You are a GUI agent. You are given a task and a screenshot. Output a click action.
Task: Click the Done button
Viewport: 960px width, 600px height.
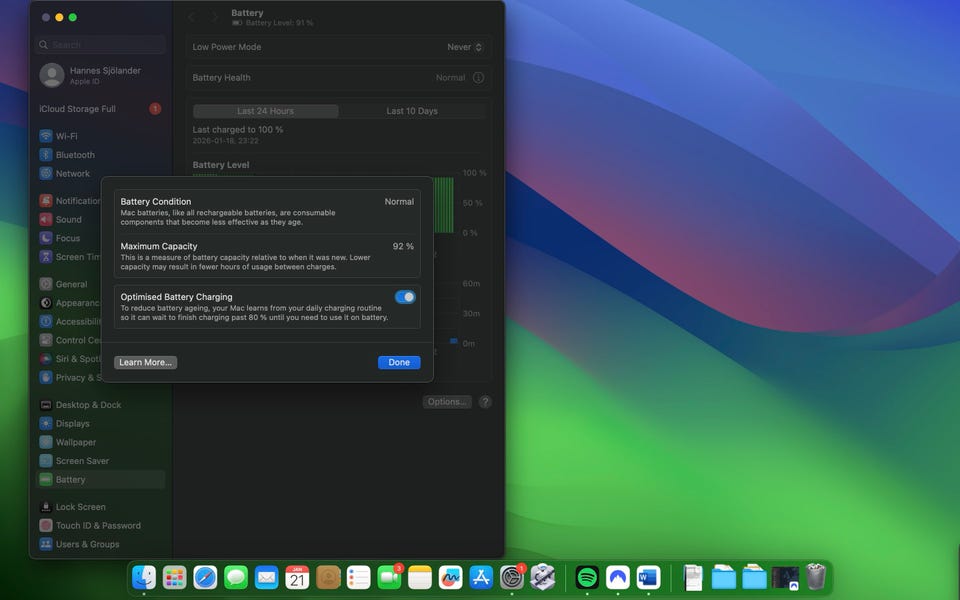pyautogui.click(x=399, y=362)
